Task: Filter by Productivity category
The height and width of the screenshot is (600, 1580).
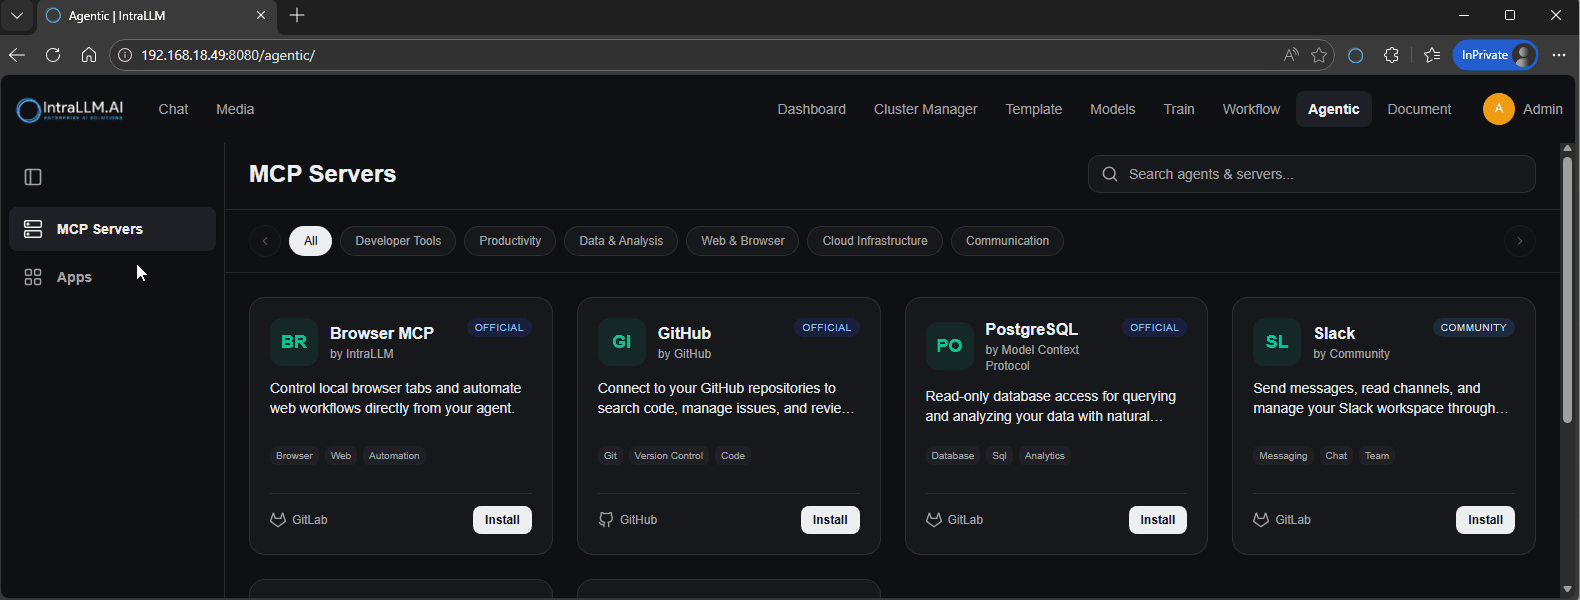Action: [510, 241]
